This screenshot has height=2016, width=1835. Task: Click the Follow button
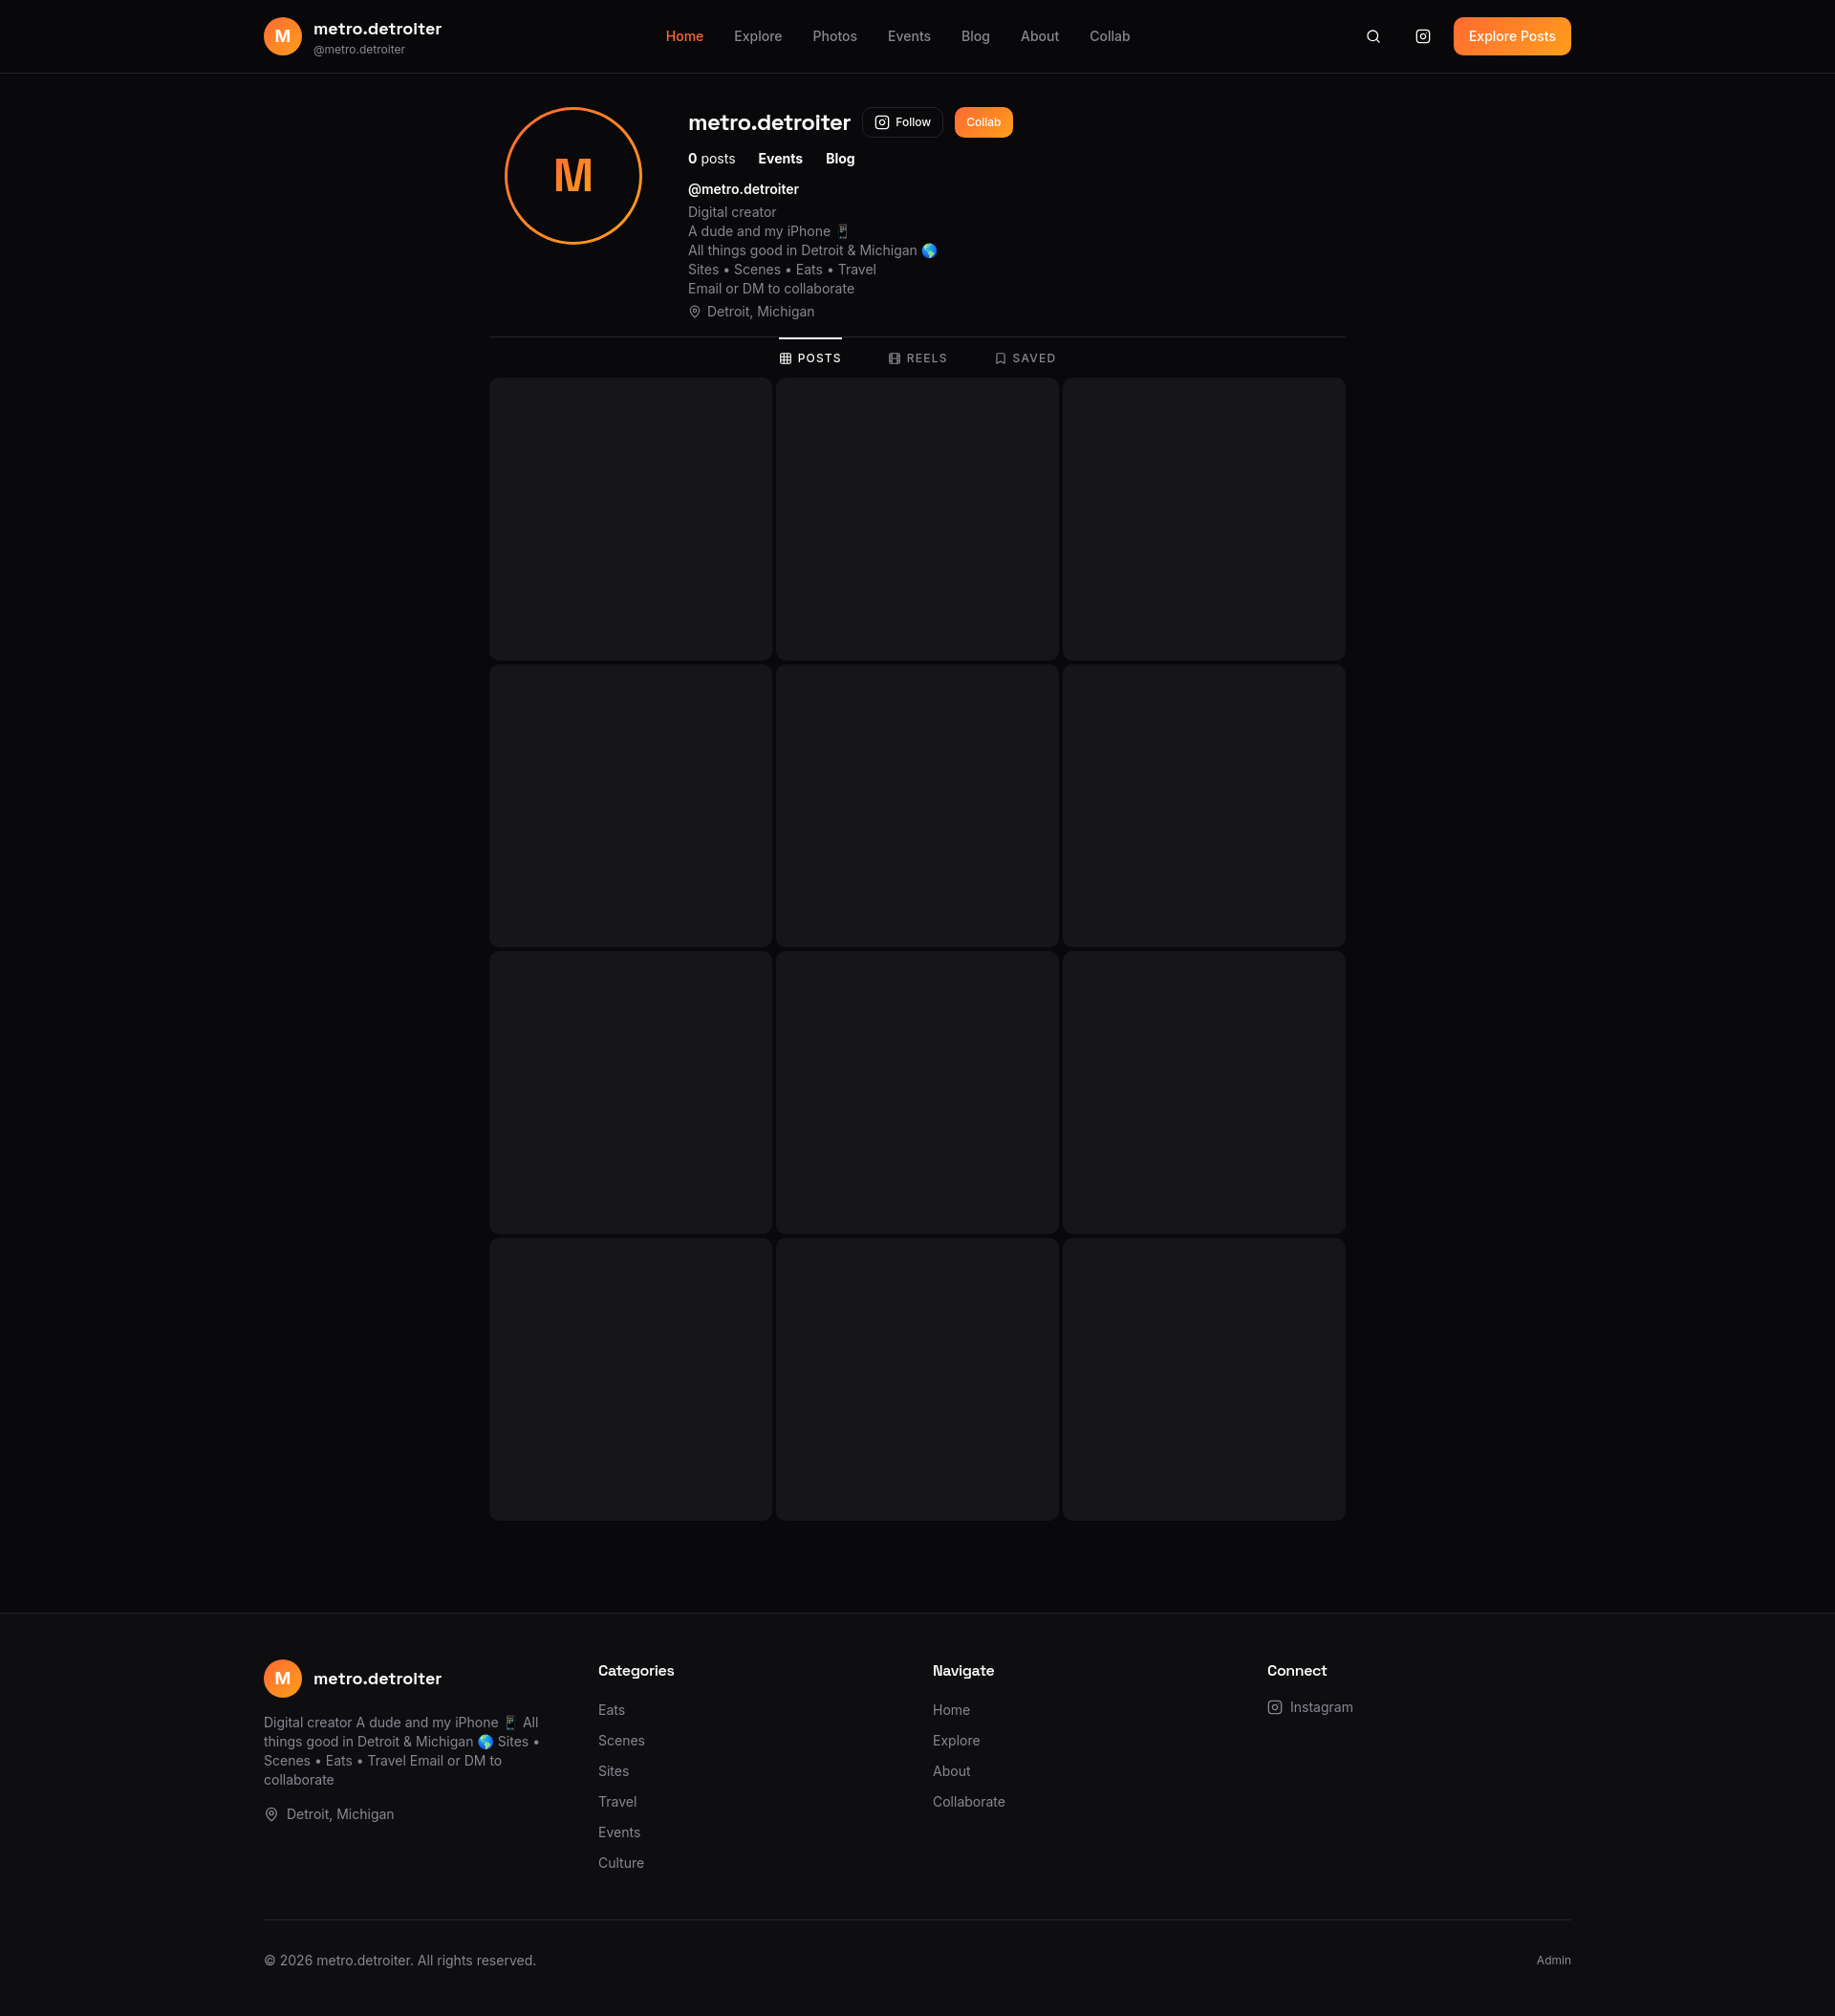pos(902,122)
